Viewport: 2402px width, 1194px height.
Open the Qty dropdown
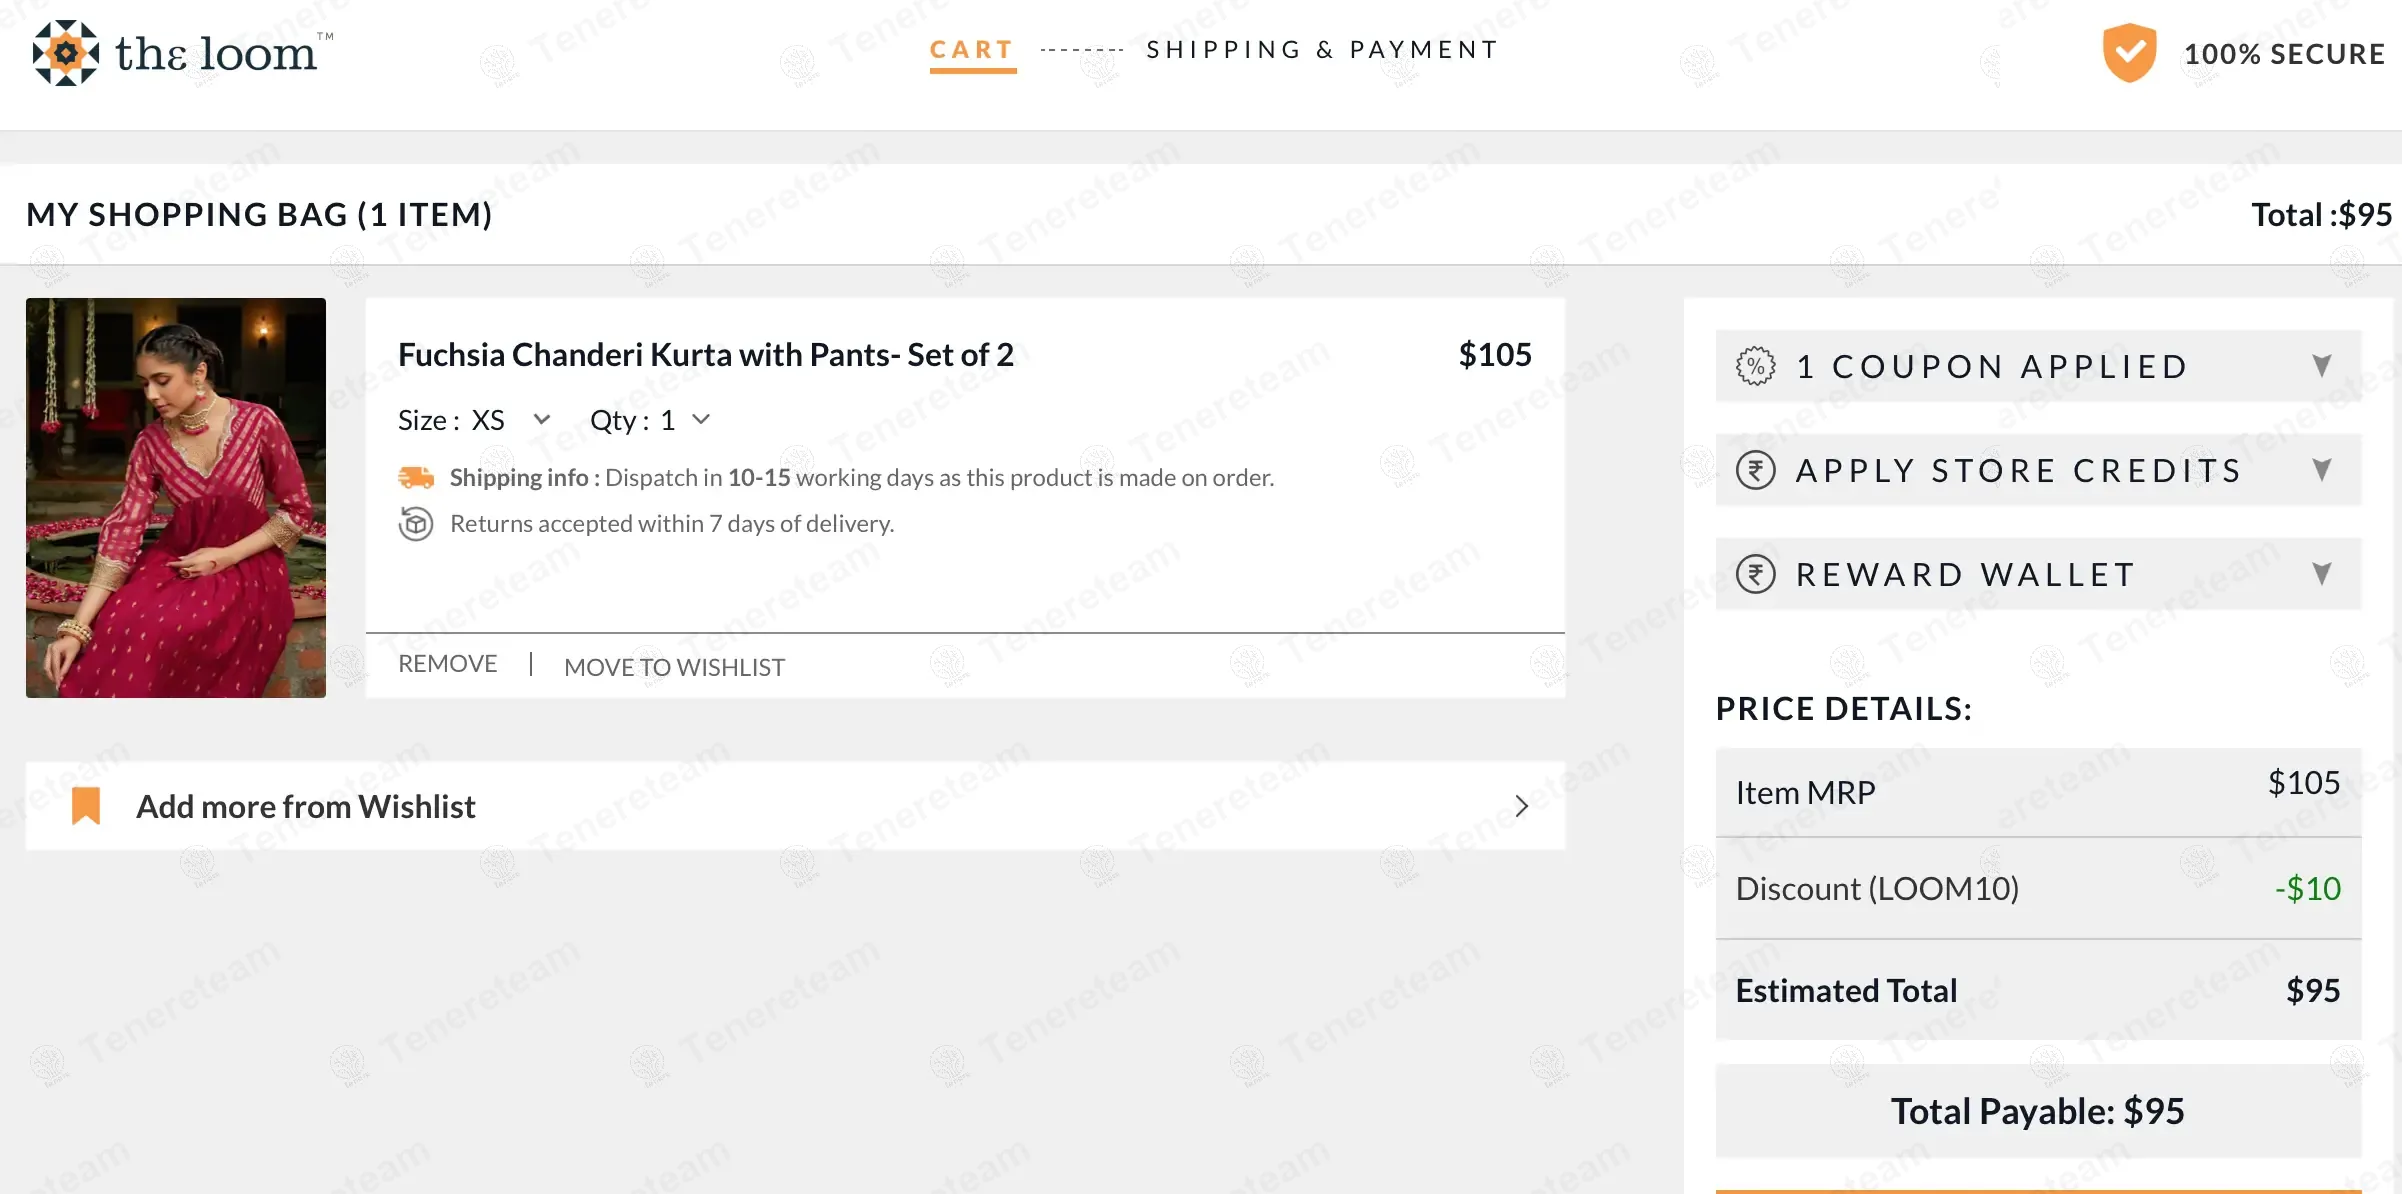pyautogui.click(x=701, y=420)
